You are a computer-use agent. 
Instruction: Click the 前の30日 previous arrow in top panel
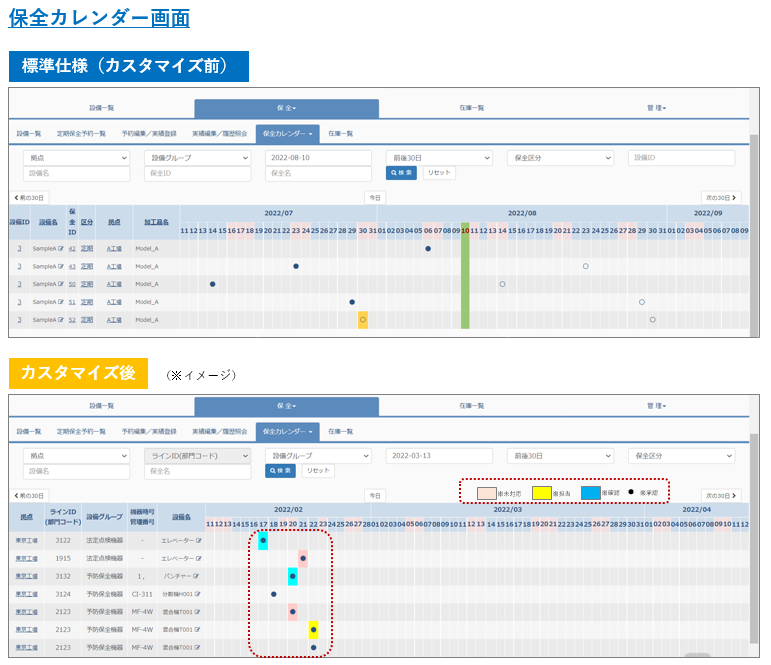coord(29,198)
